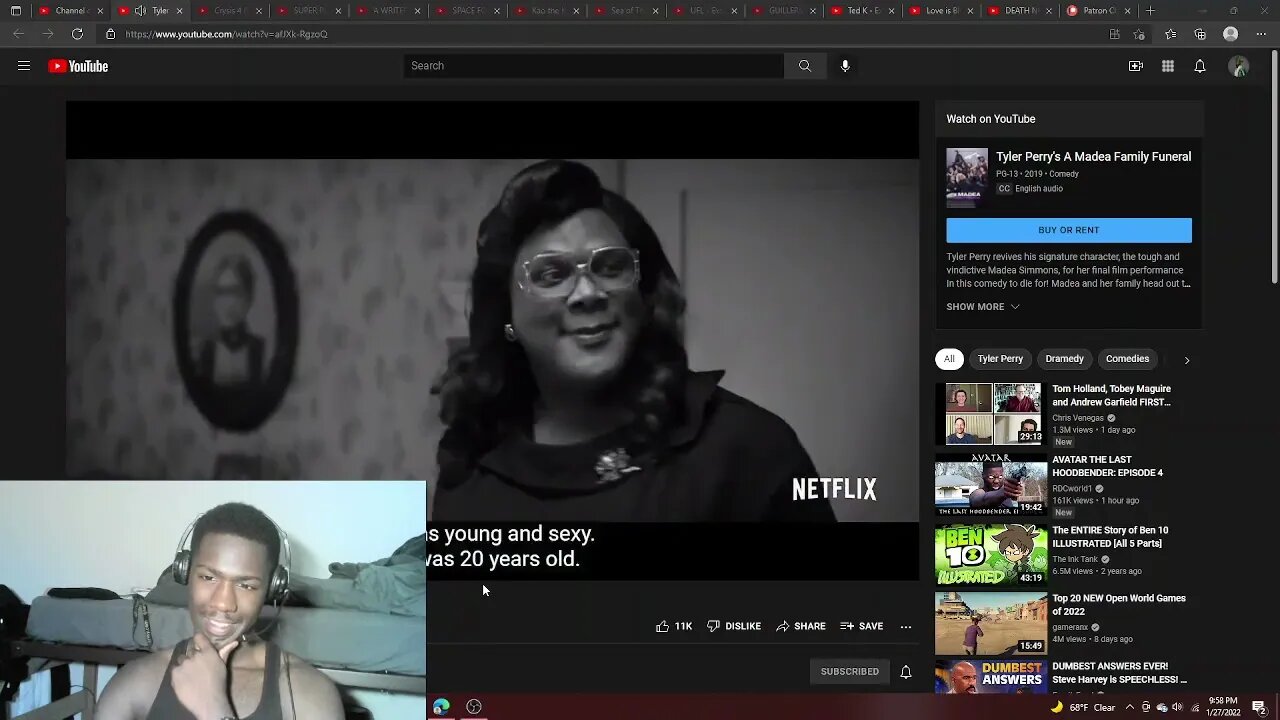Screen dimensions: 1280x720
Task: Open the browser collections icon
Action: click(1200, 34)
